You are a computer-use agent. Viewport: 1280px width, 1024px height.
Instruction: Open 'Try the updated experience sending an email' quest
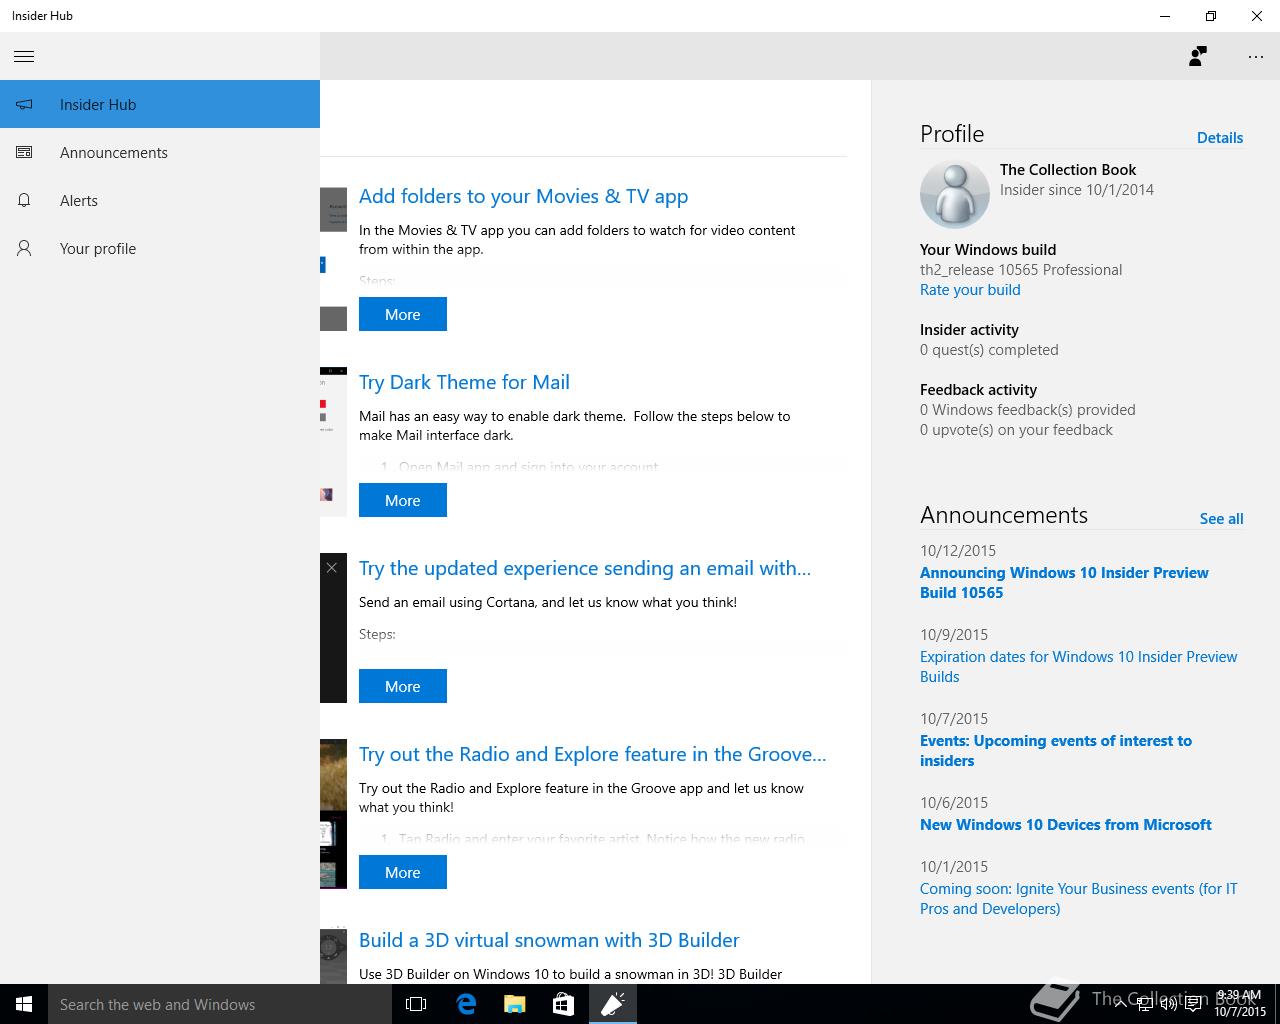[585, 568]
